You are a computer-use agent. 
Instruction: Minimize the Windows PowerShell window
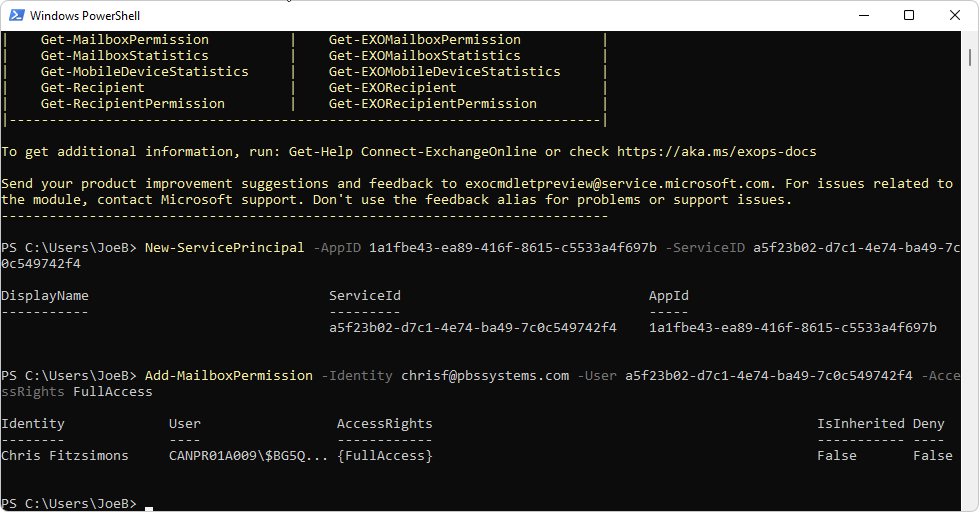pos(863,16)
